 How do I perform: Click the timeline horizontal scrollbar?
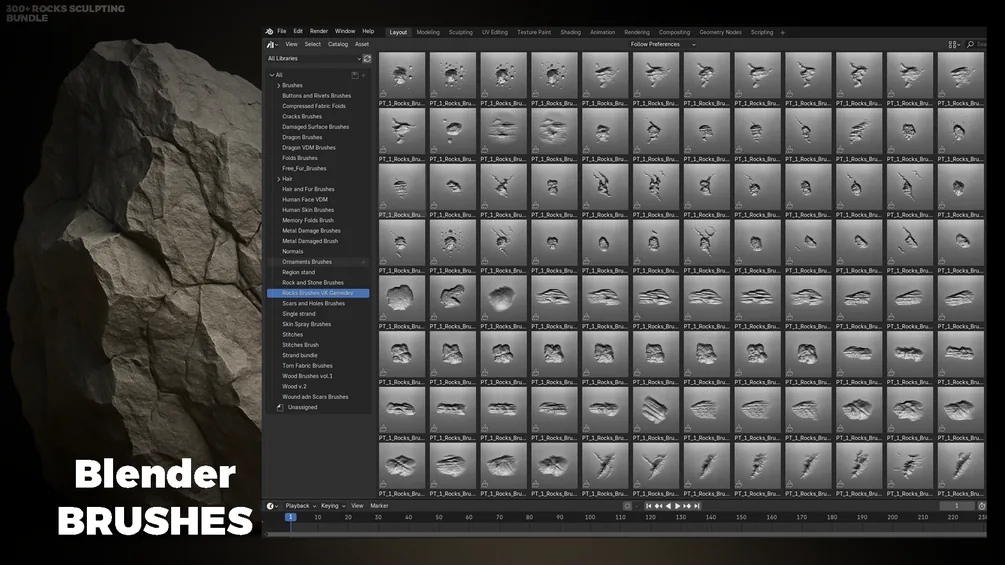[626, 534]
